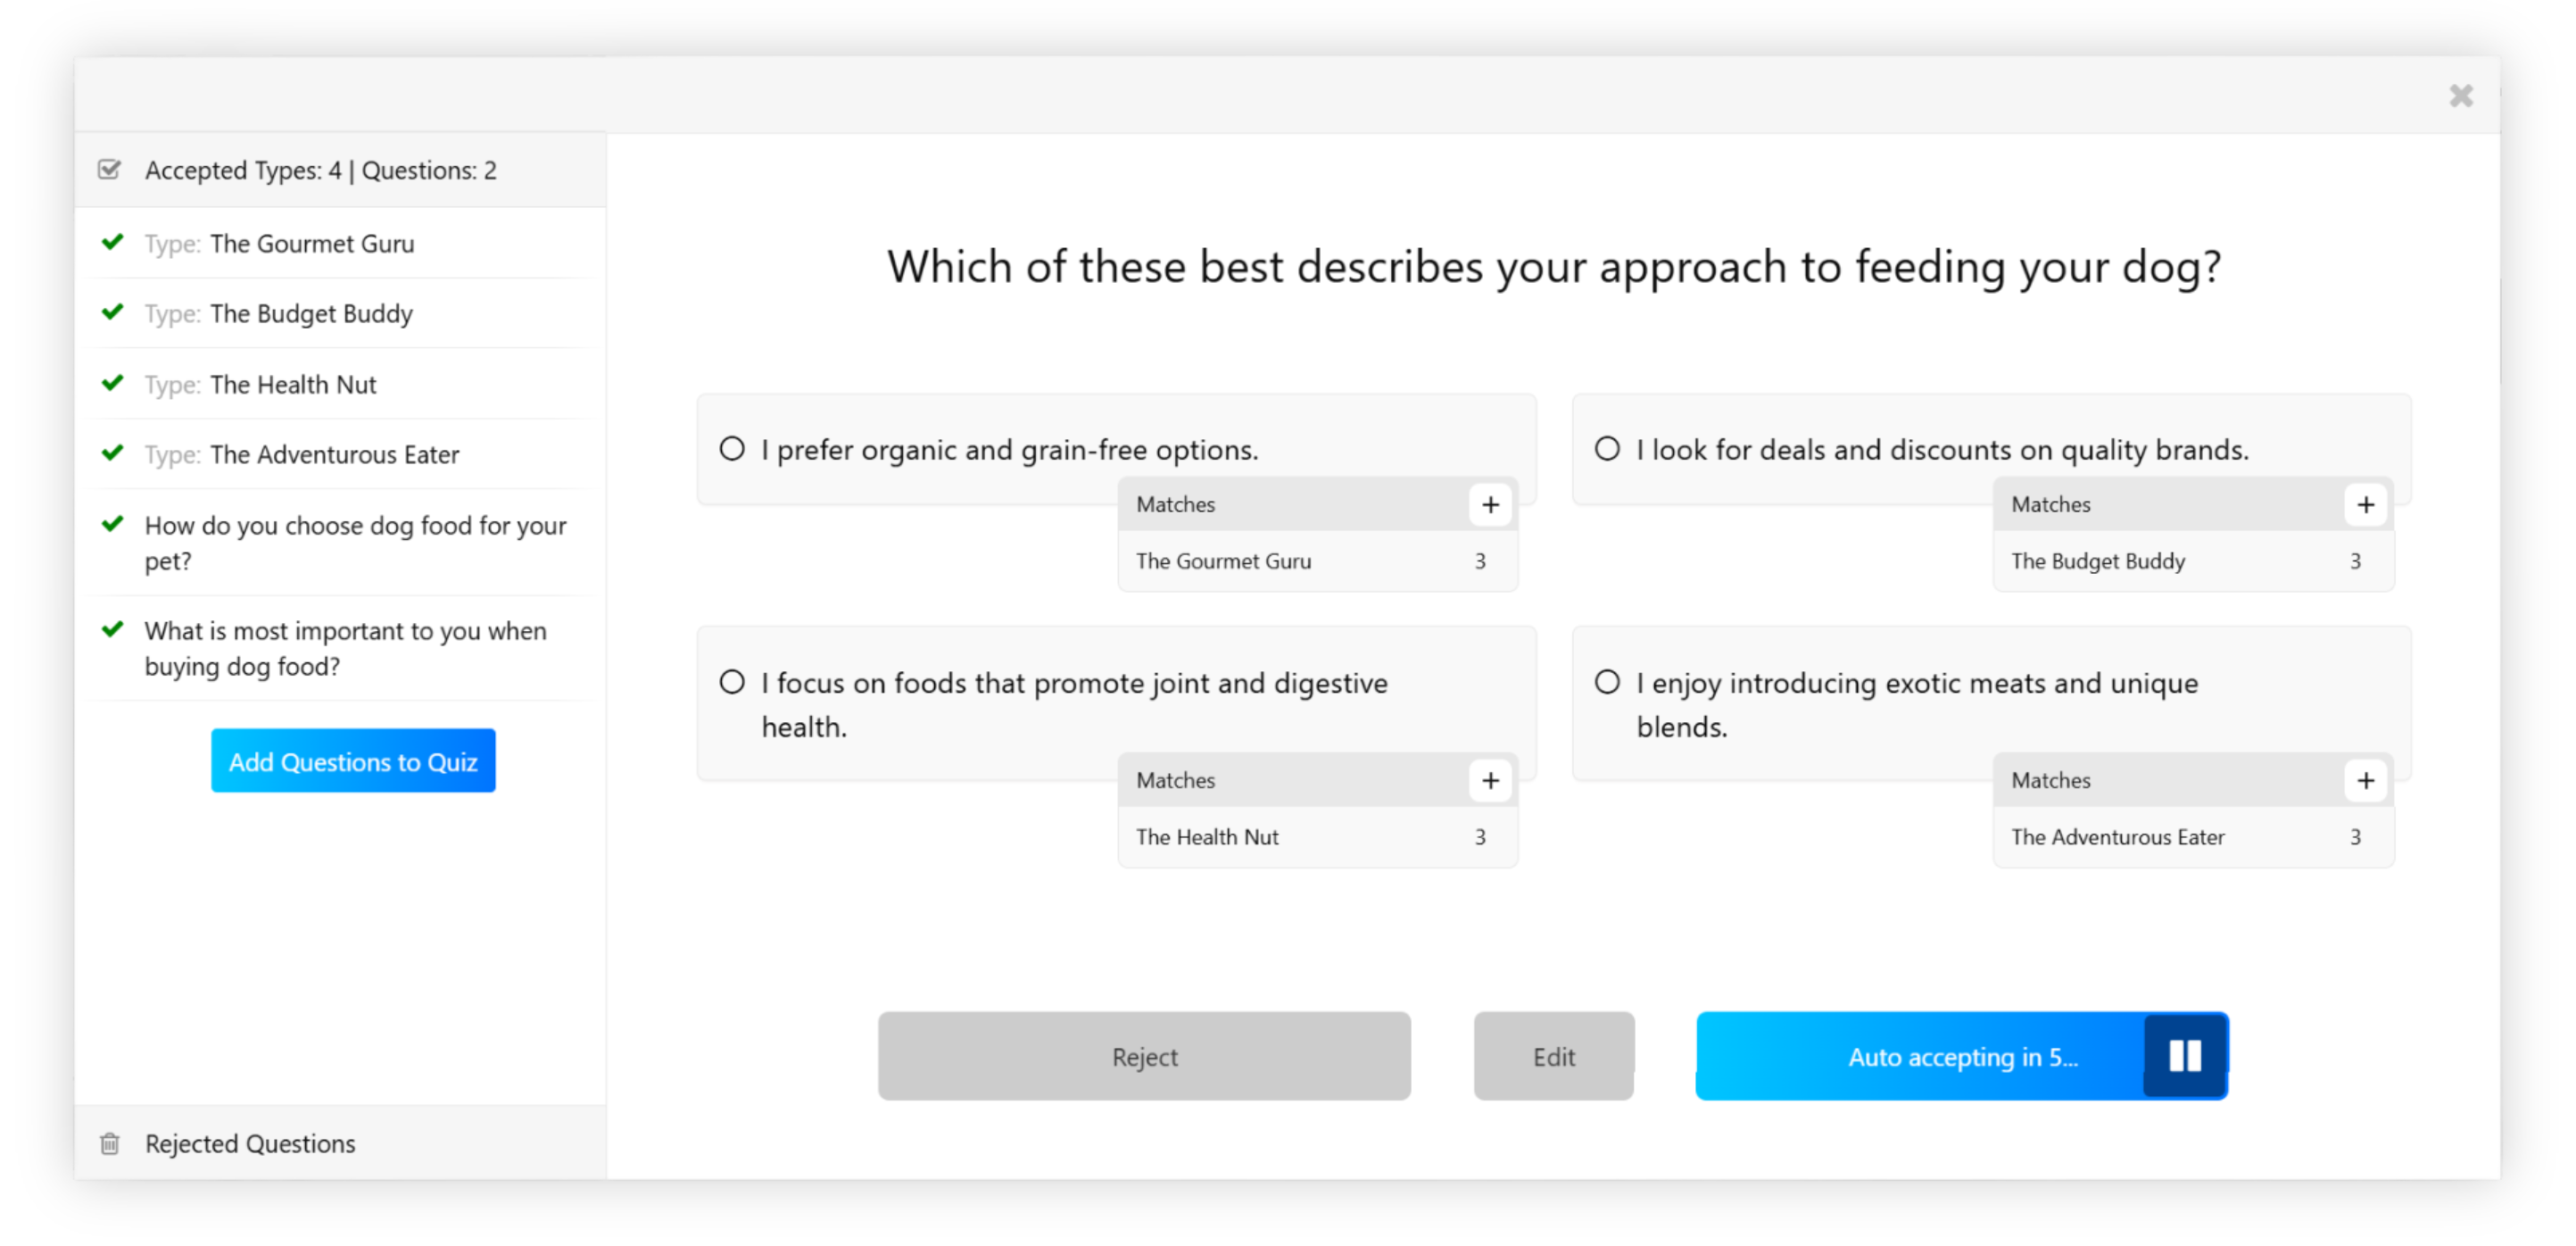Open Rejected Questions in the sidebar
This screenshot has width=2576, height=1246.
coord(250,1144)
